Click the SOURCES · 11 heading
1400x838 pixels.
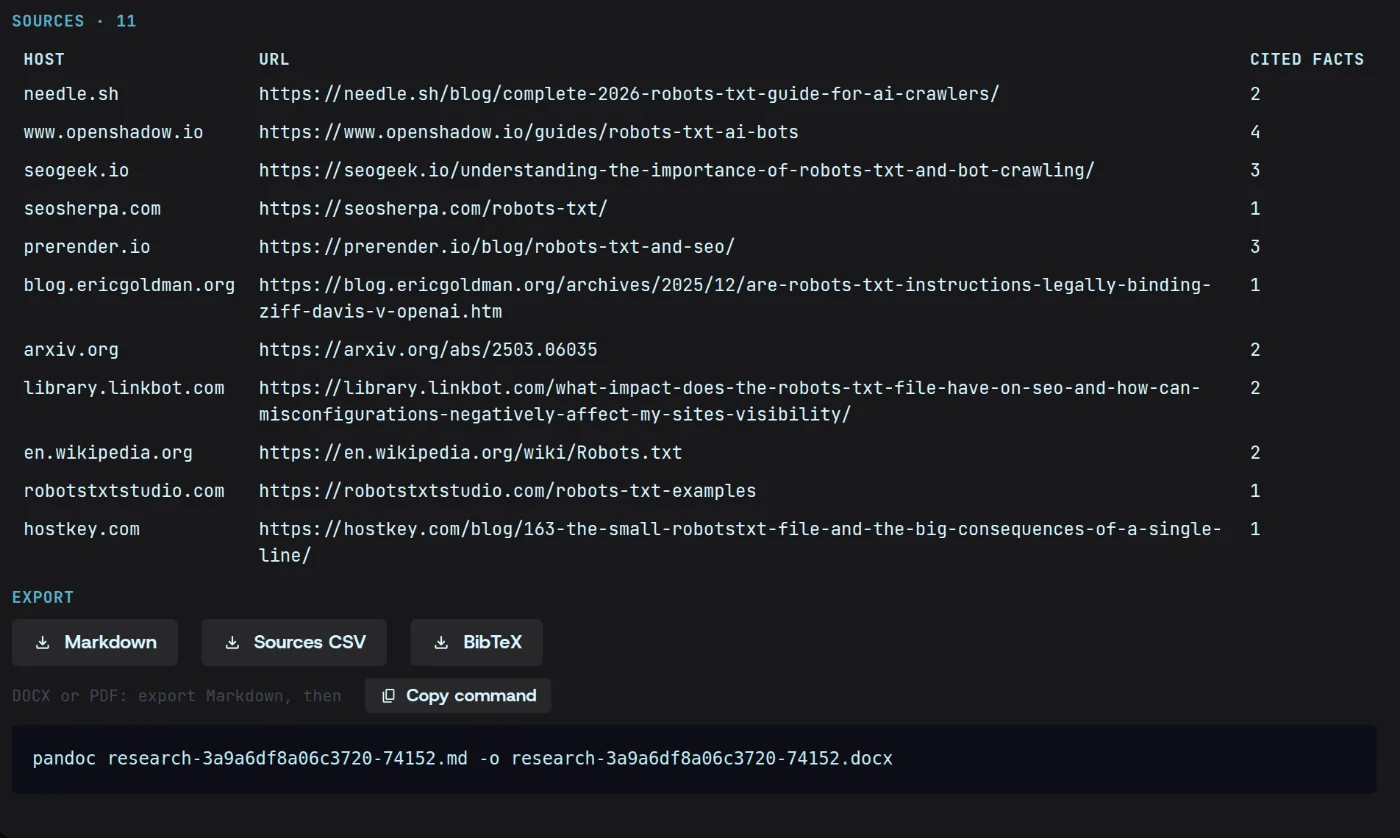click(x=74, y=21)
